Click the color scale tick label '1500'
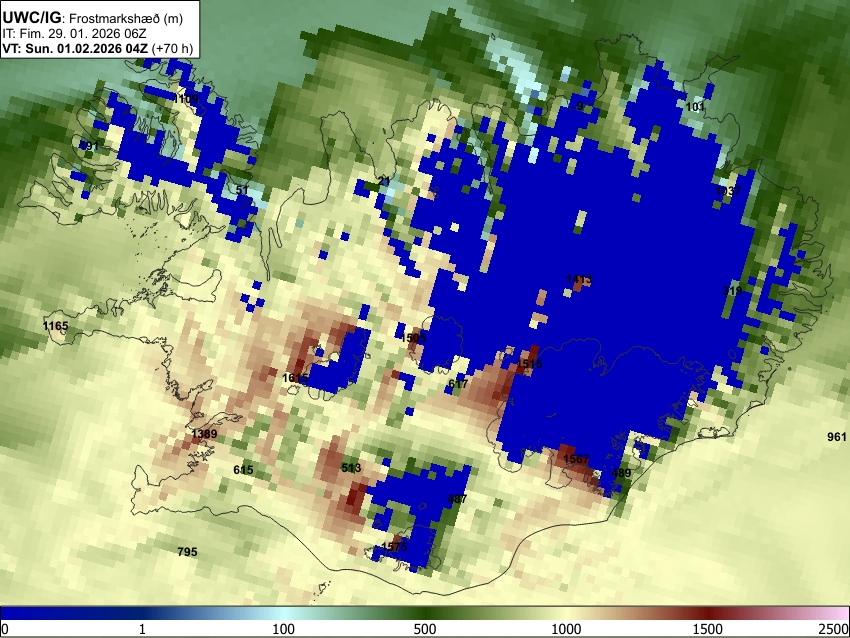Viewport: 850px width, 638px height. (708, 629)
